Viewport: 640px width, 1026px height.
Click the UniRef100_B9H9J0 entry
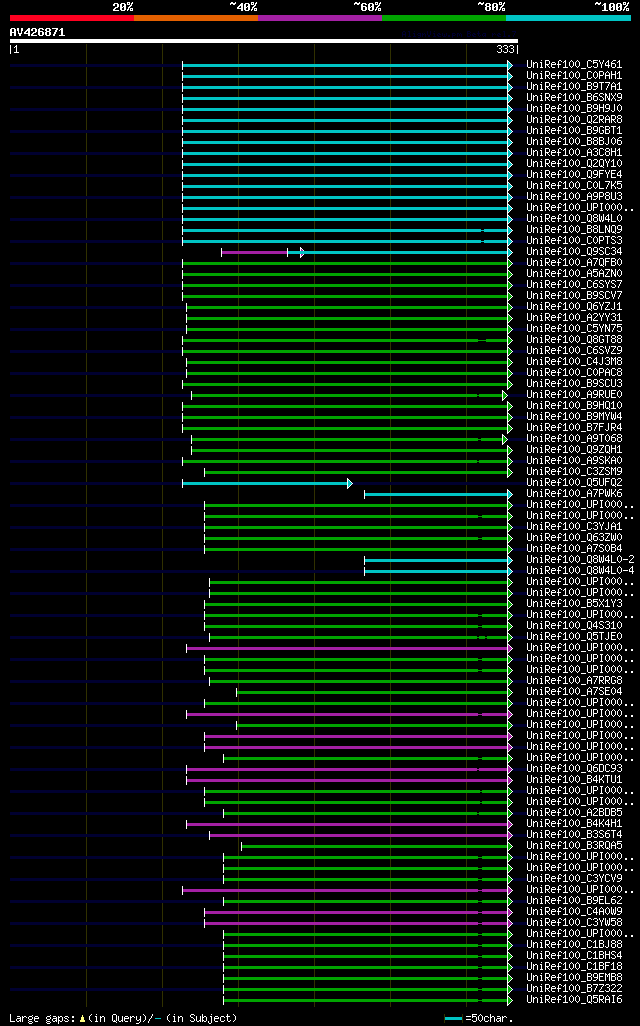(574, 109)
